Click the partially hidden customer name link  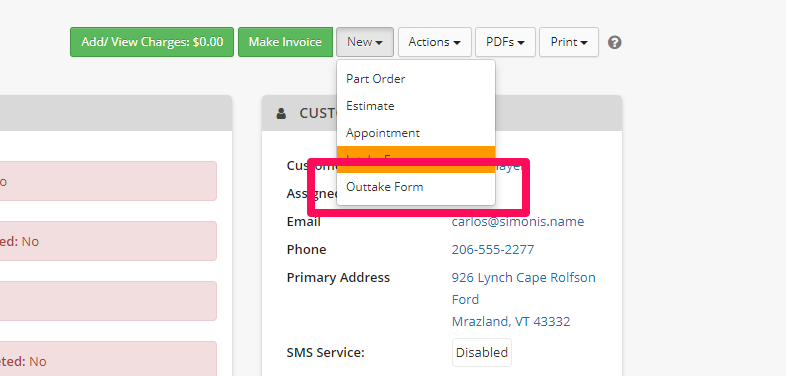512,166
